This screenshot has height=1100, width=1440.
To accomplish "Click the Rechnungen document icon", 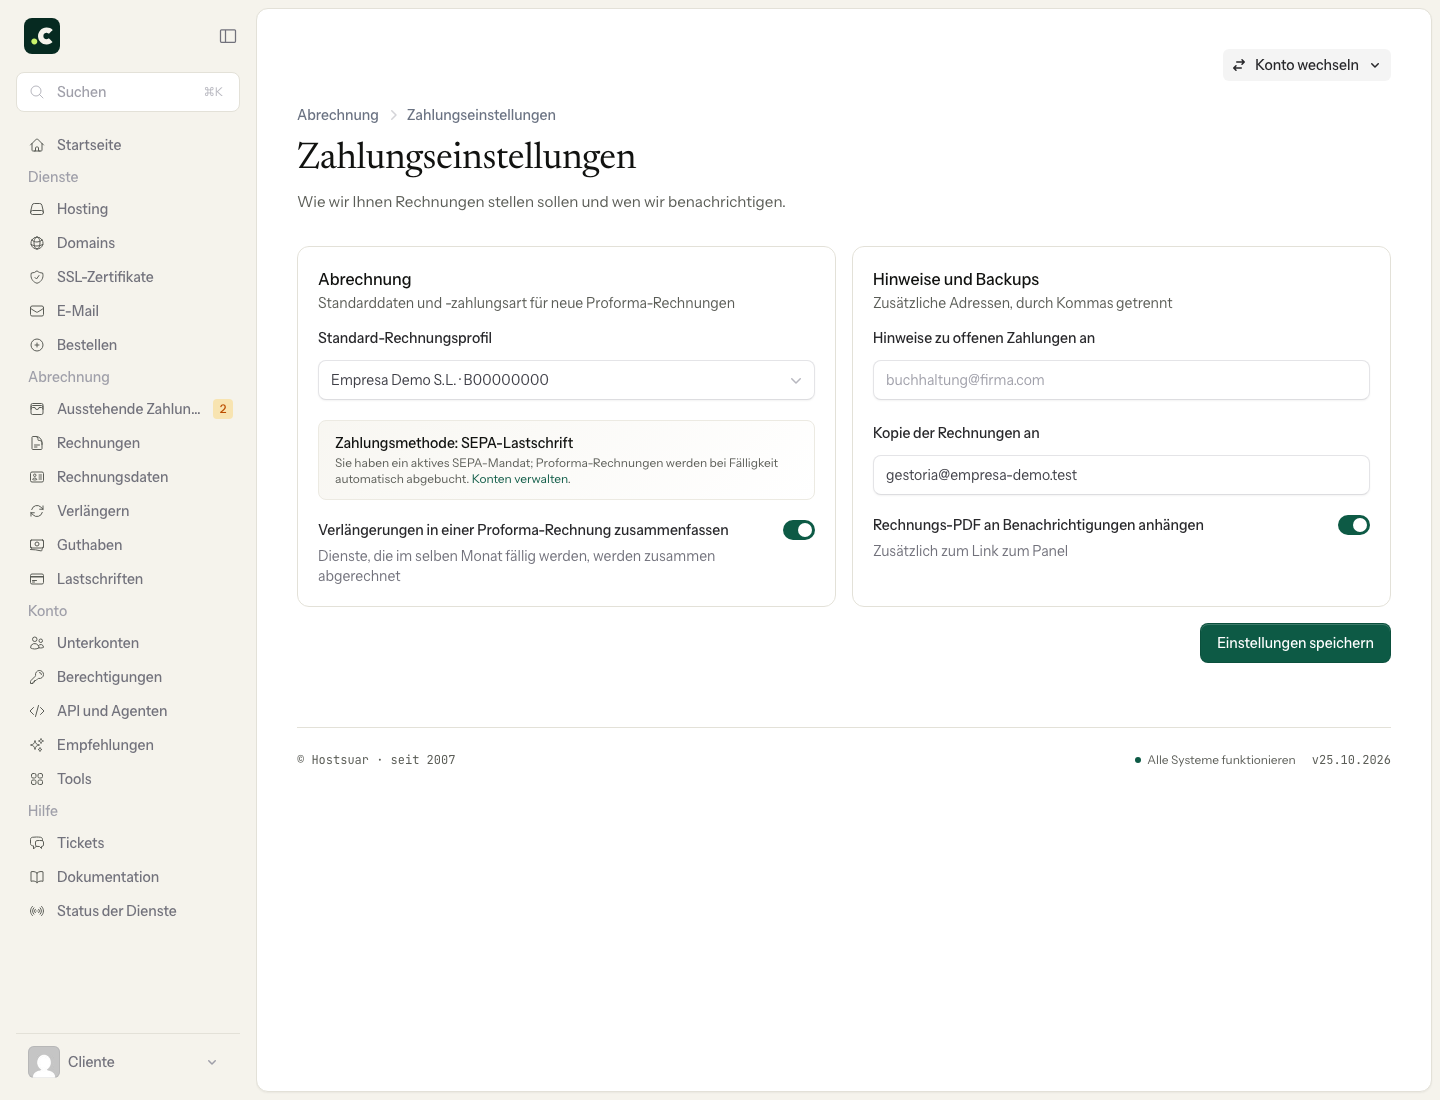I will point(37,443).
